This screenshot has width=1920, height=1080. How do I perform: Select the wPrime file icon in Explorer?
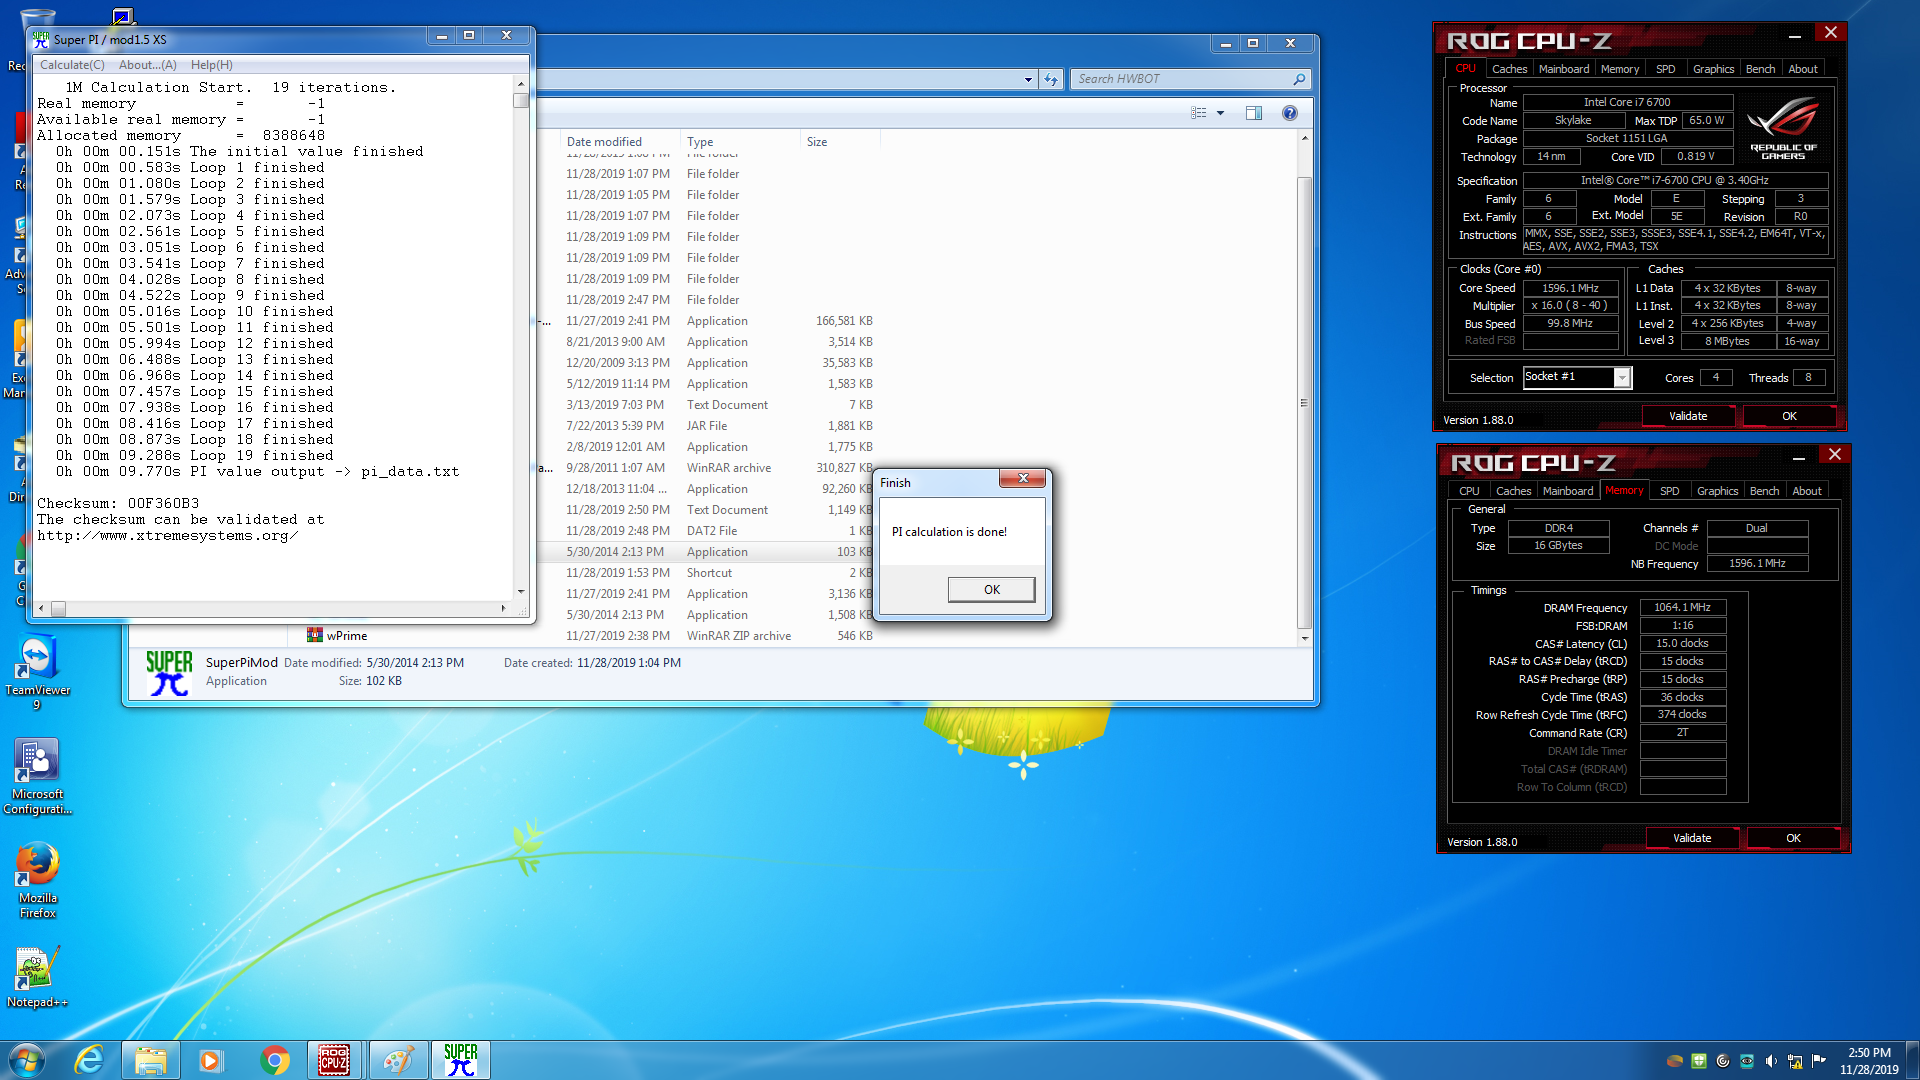point(315,635)
